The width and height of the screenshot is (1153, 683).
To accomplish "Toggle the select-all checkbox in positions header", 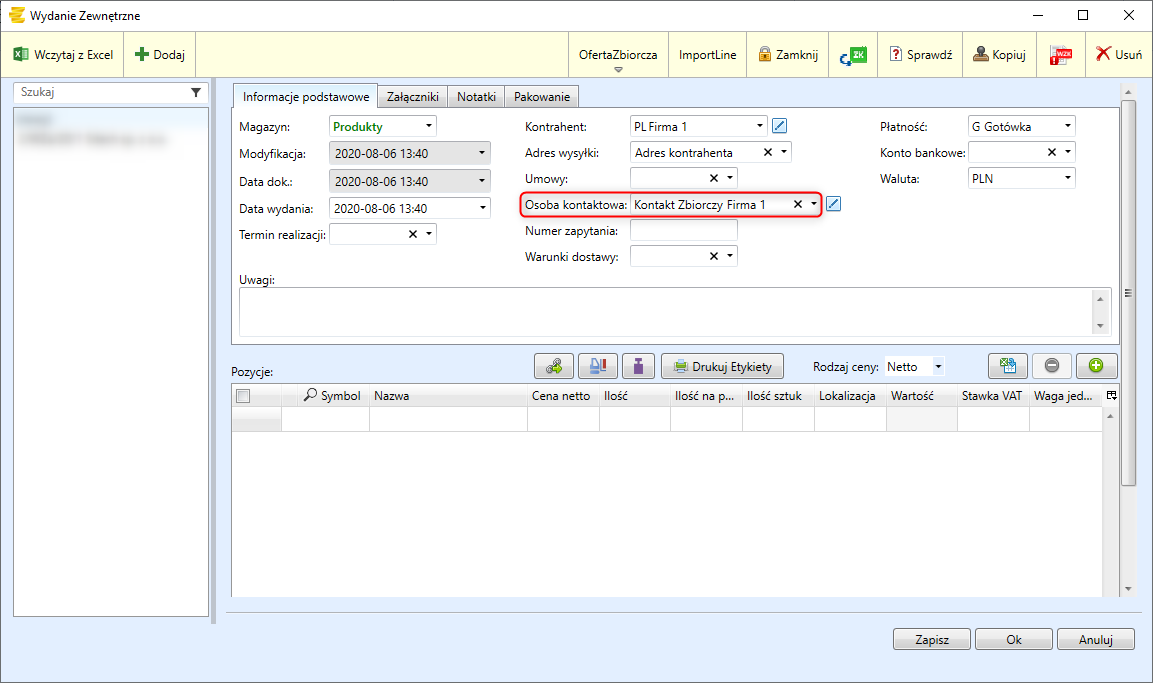I will [242, 396].
